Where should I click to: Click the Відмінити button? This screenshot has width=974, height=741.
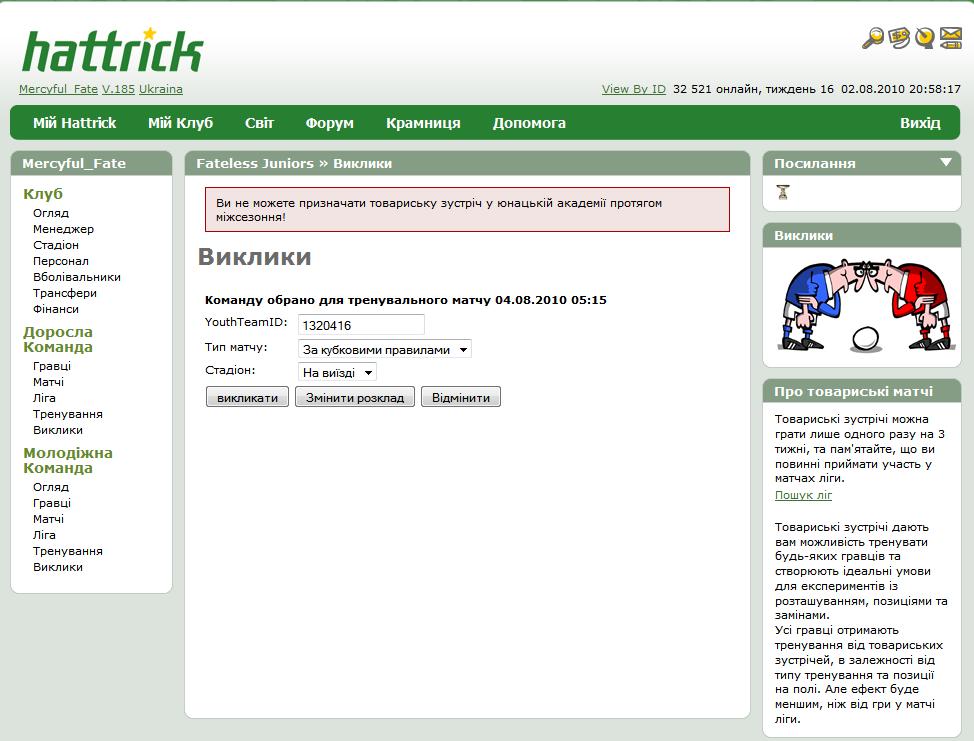(461, 398)
